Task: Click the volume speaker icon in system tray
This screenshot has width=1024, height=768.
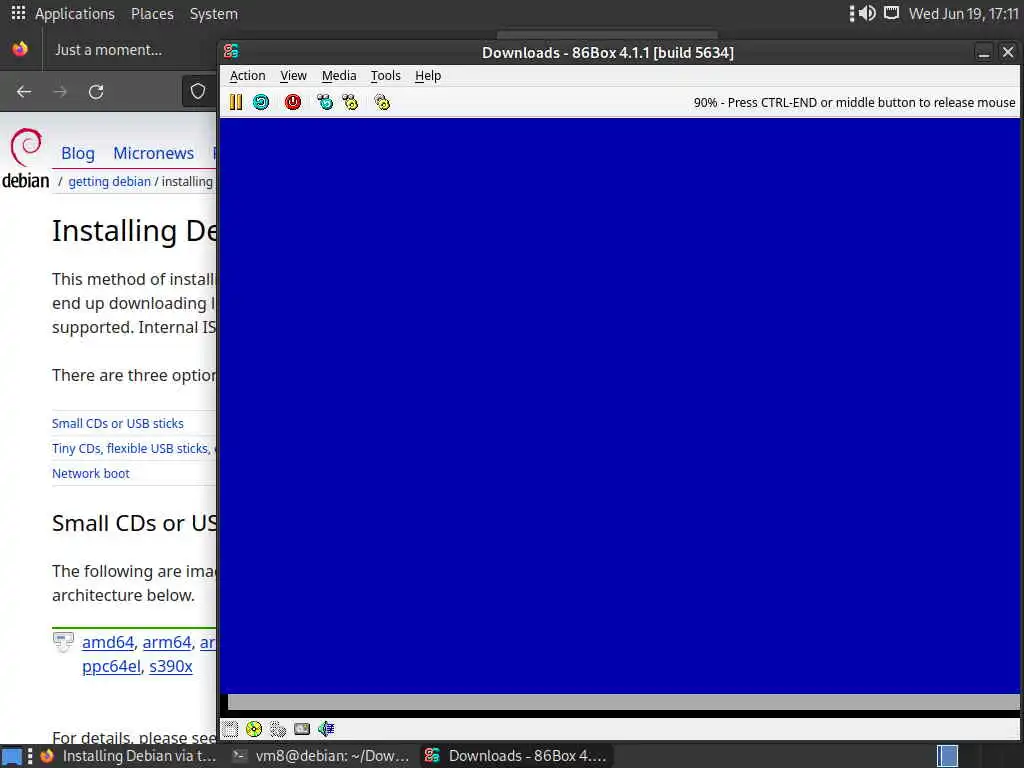Action: coord(867,13)
